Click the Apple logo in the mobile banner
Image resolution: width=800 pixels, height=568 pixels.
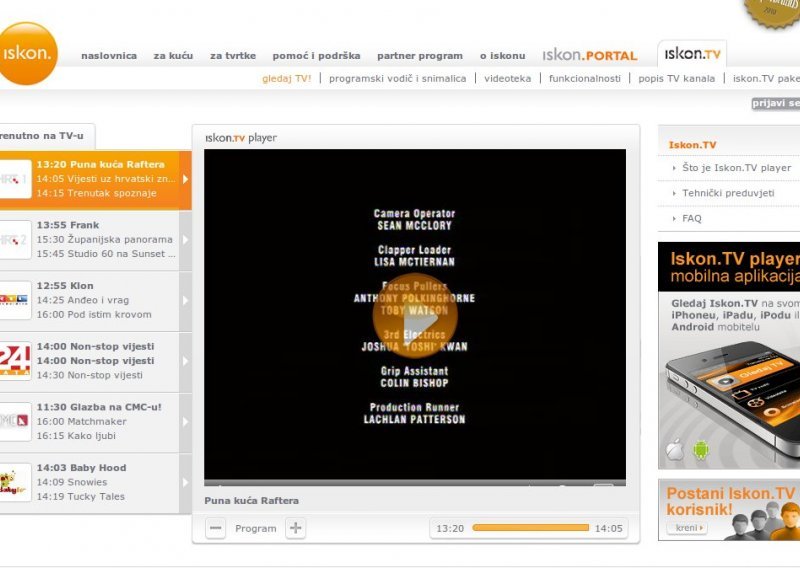click(x=675, y=450)
